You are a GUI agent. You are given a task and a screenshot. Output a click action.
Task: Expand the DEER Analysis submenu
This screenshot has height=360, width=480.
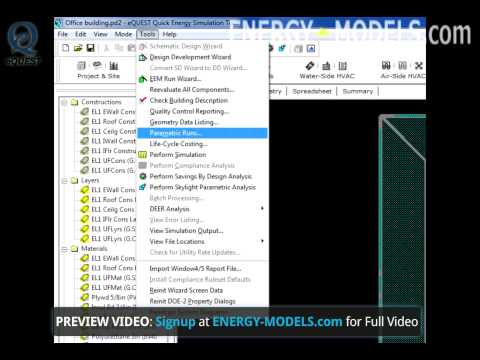click(x=202, y=209)
